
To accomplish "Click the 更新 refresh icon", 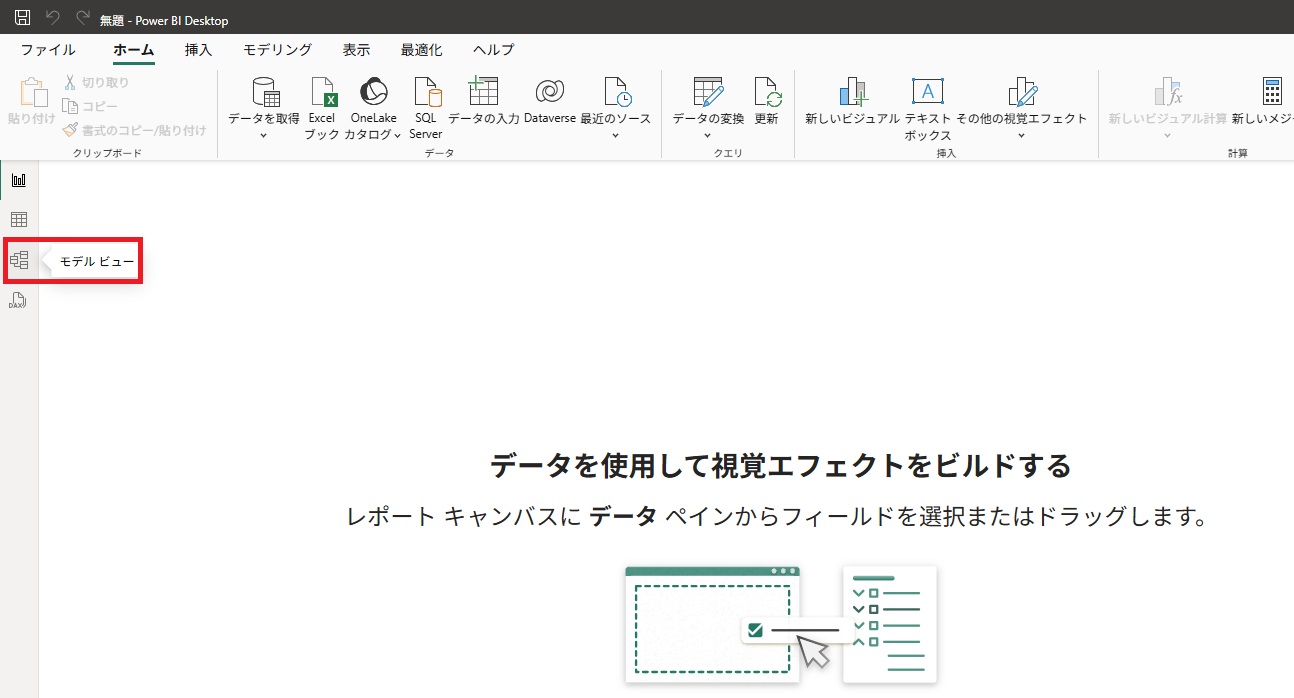I will click(767, 92).
